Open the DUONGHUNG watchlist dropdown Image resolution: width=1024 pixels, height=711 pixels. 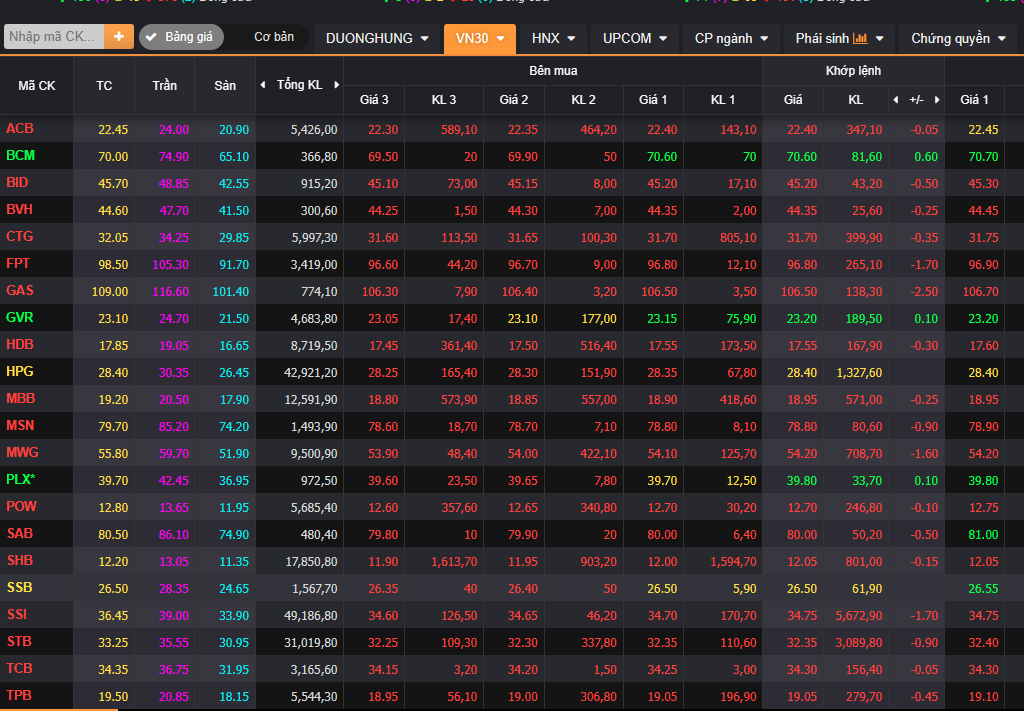coord(377,38)
